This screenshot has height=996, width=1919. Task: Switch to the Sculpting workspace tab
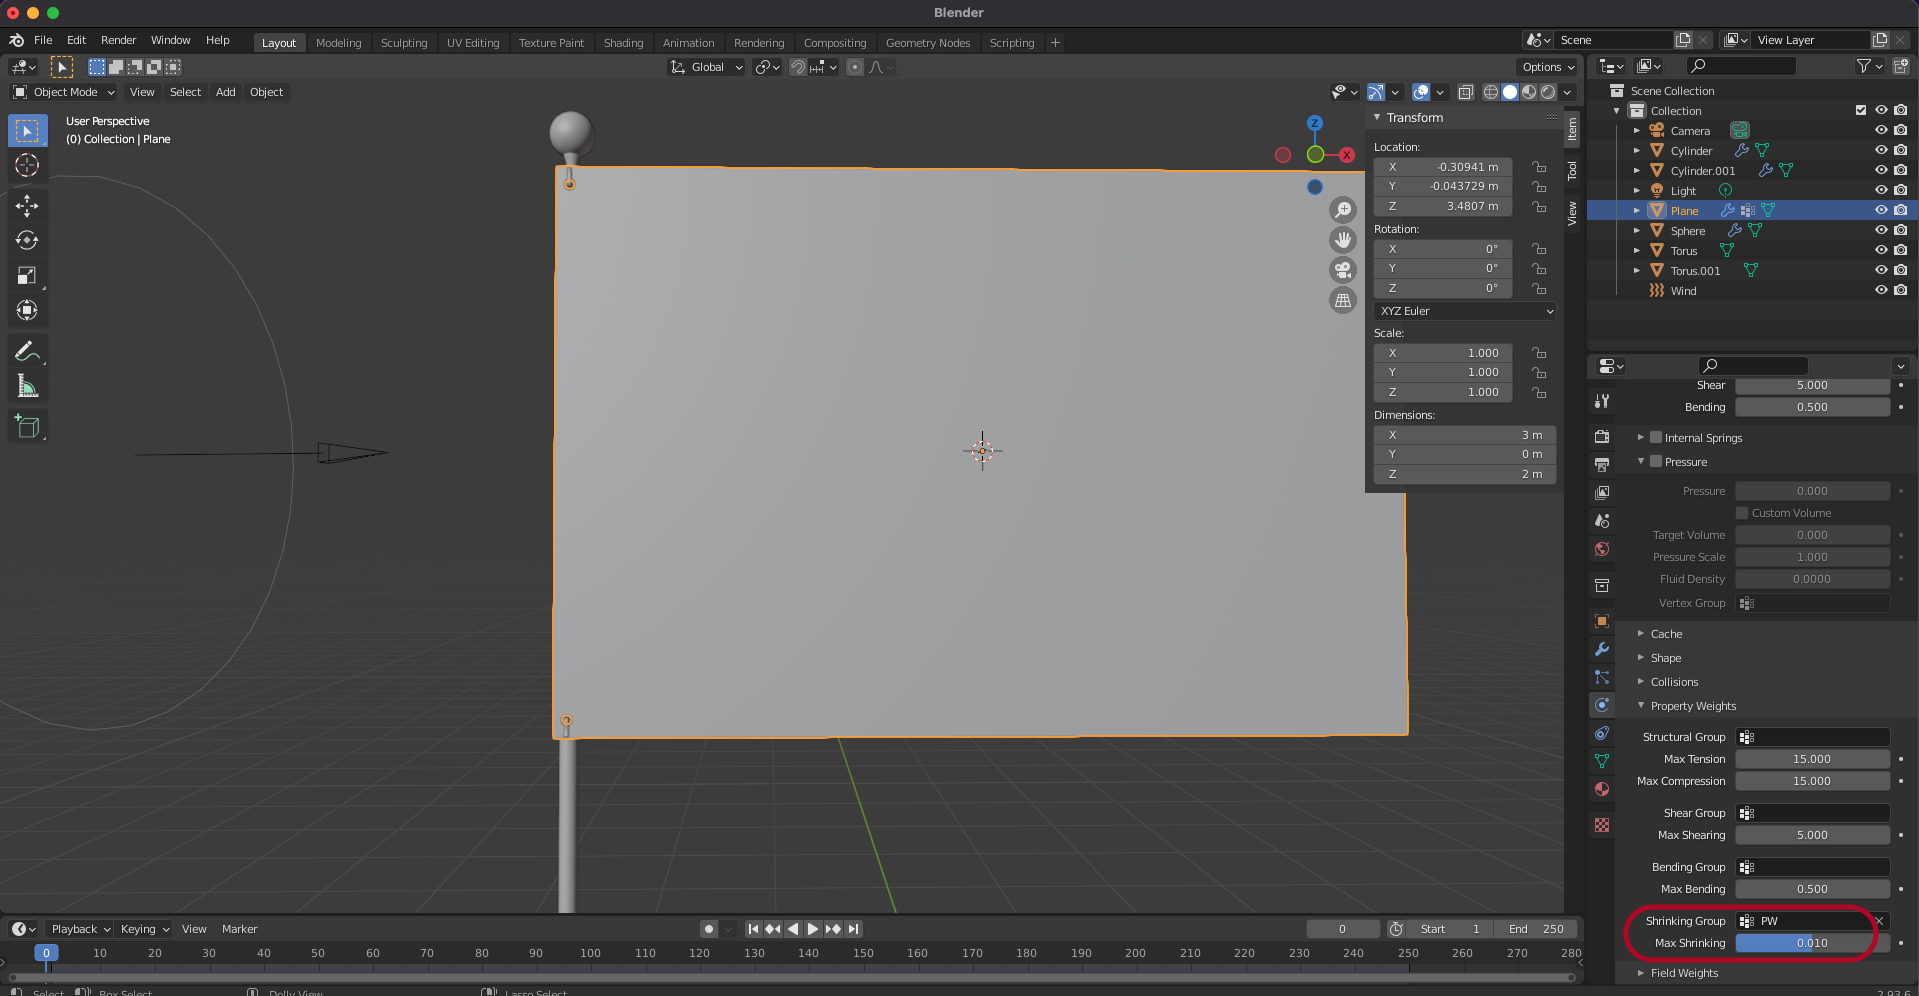[404, 43]
